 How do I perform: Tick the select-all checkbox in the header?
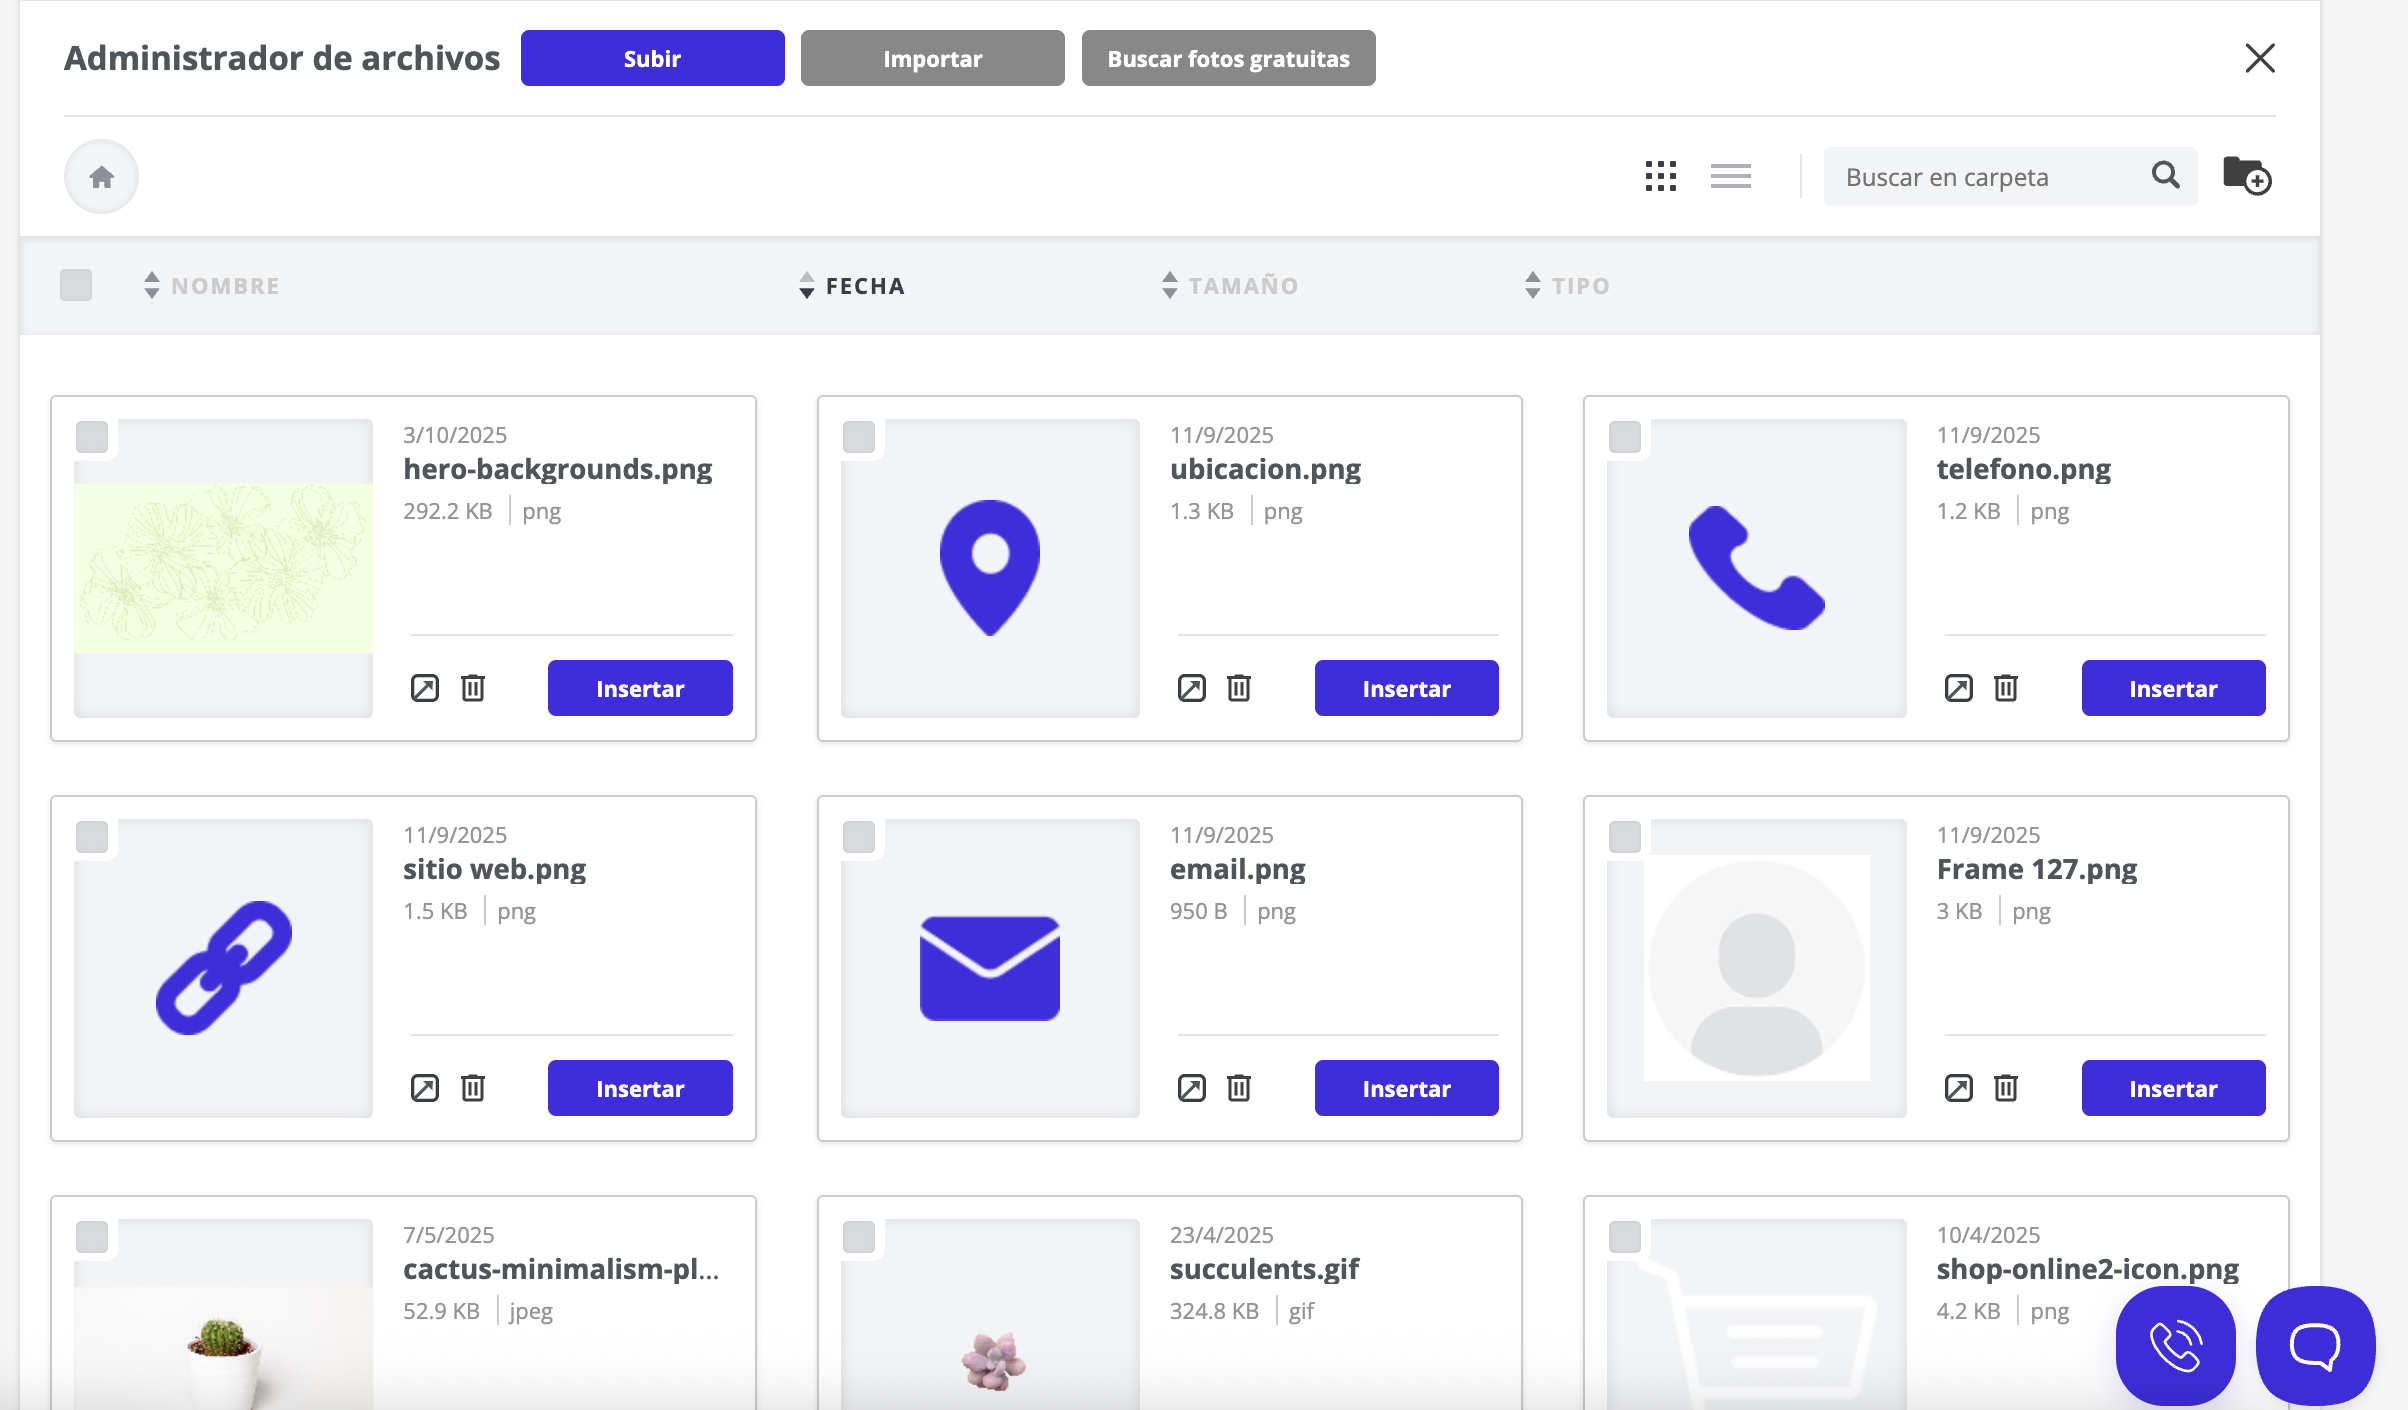pos(76,285)
